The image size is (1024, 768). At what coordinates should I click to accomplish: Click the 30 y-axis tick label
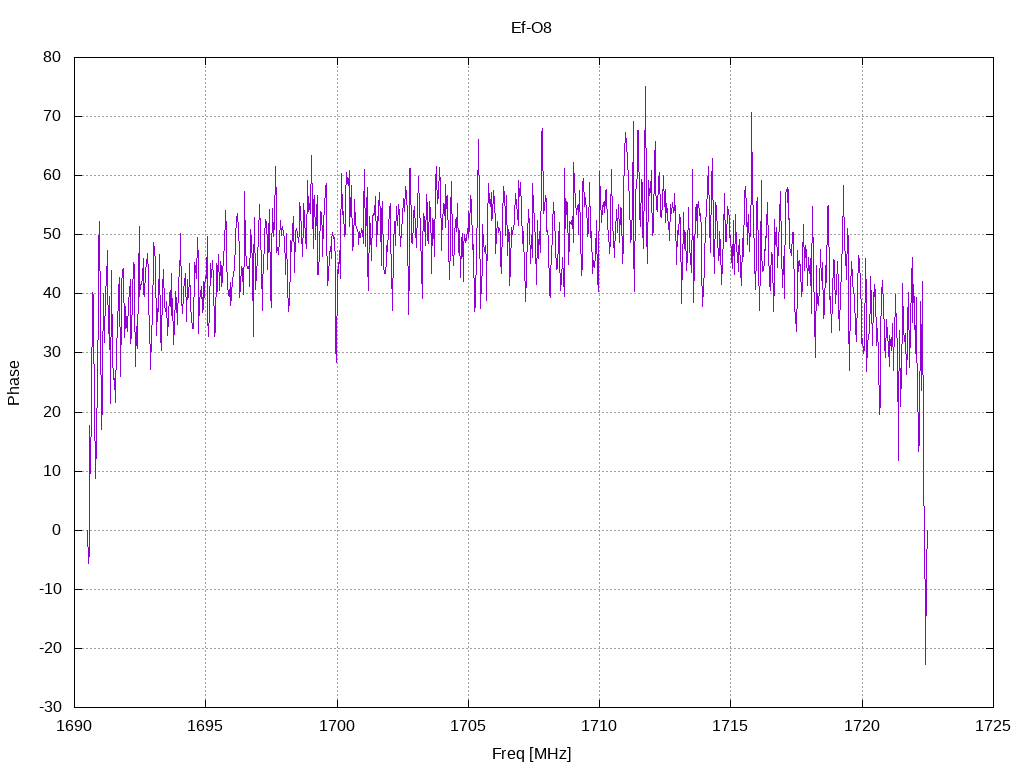coord(52,352)
